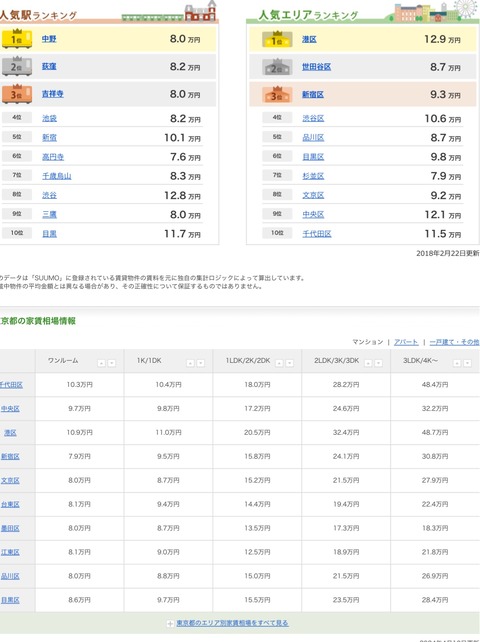Switch to 一戸建て・その他 tab
The width and height of the screenshot is (480, 642).
tap(454, 342)
